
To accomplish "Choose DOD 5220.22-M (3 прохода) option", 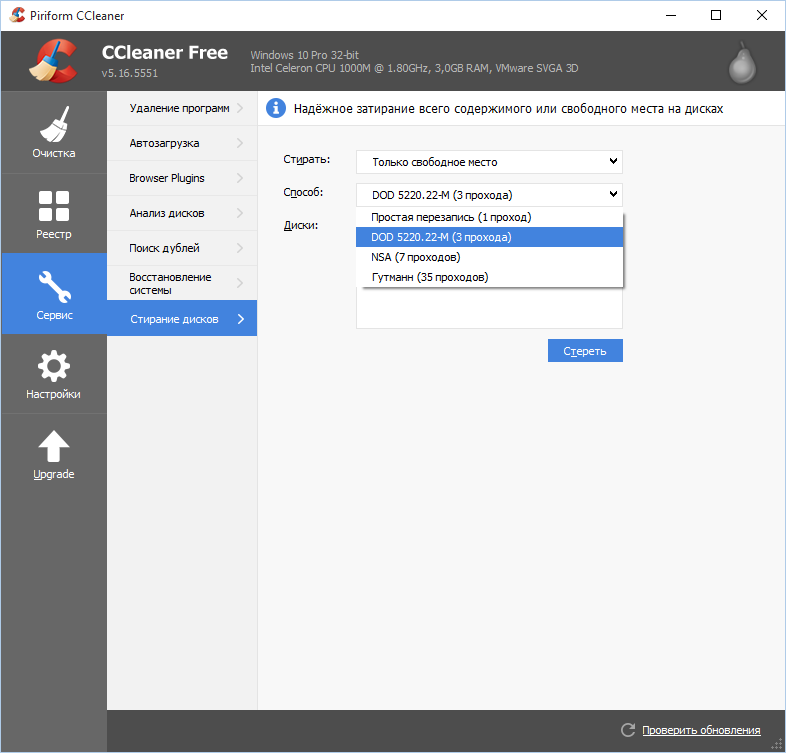I will click(489, 237).
